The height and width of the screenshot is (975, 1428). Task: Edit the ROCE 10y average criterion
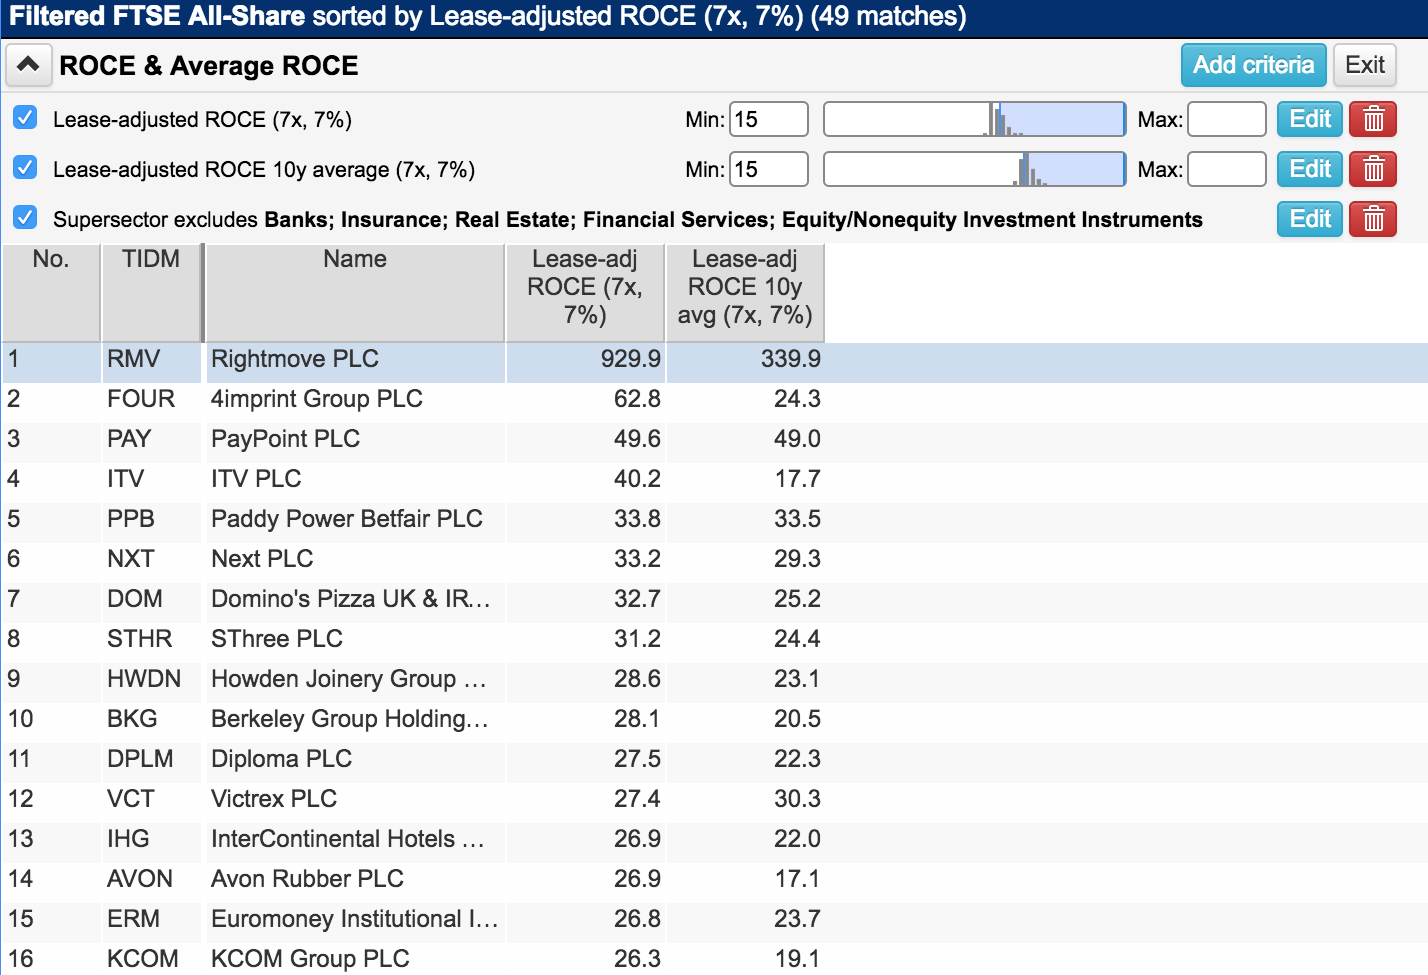[1309, 169]
